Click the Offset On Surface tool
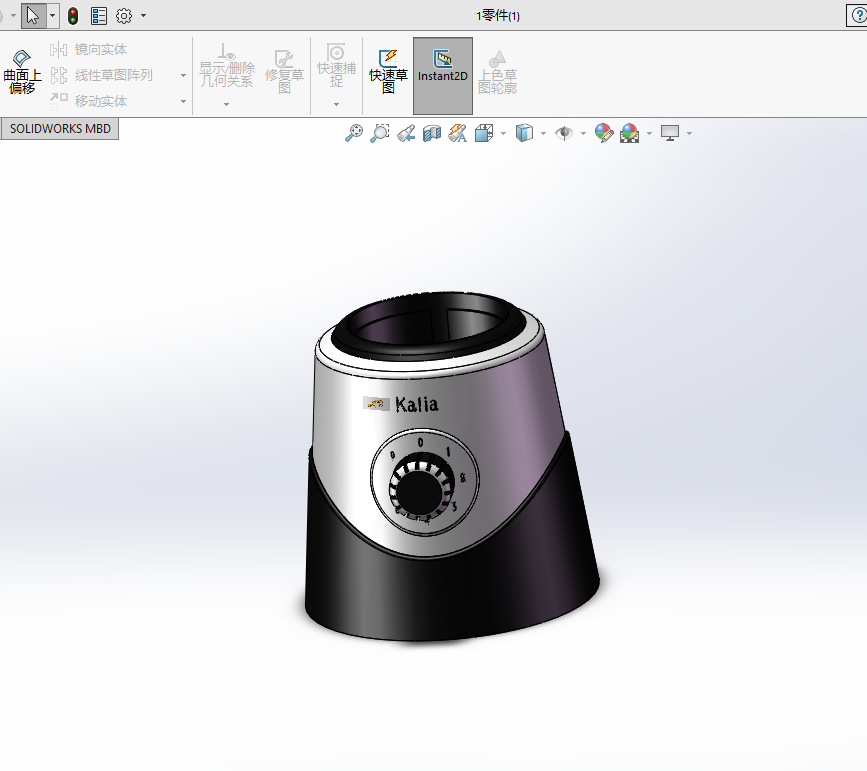This screenshot has height=771, width=867. pos(22,68)
